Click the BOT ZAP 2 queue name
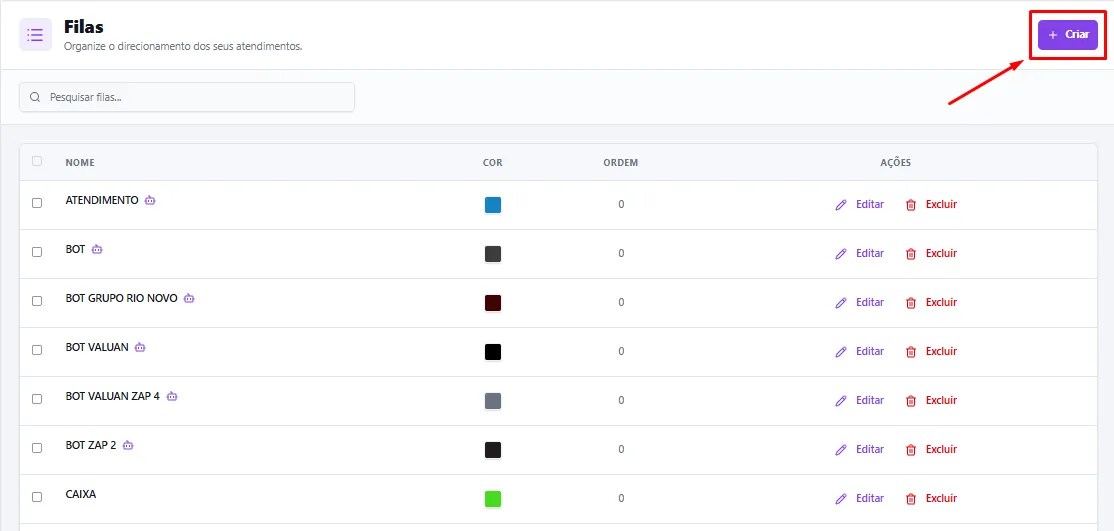 click(x=91, y=446)
